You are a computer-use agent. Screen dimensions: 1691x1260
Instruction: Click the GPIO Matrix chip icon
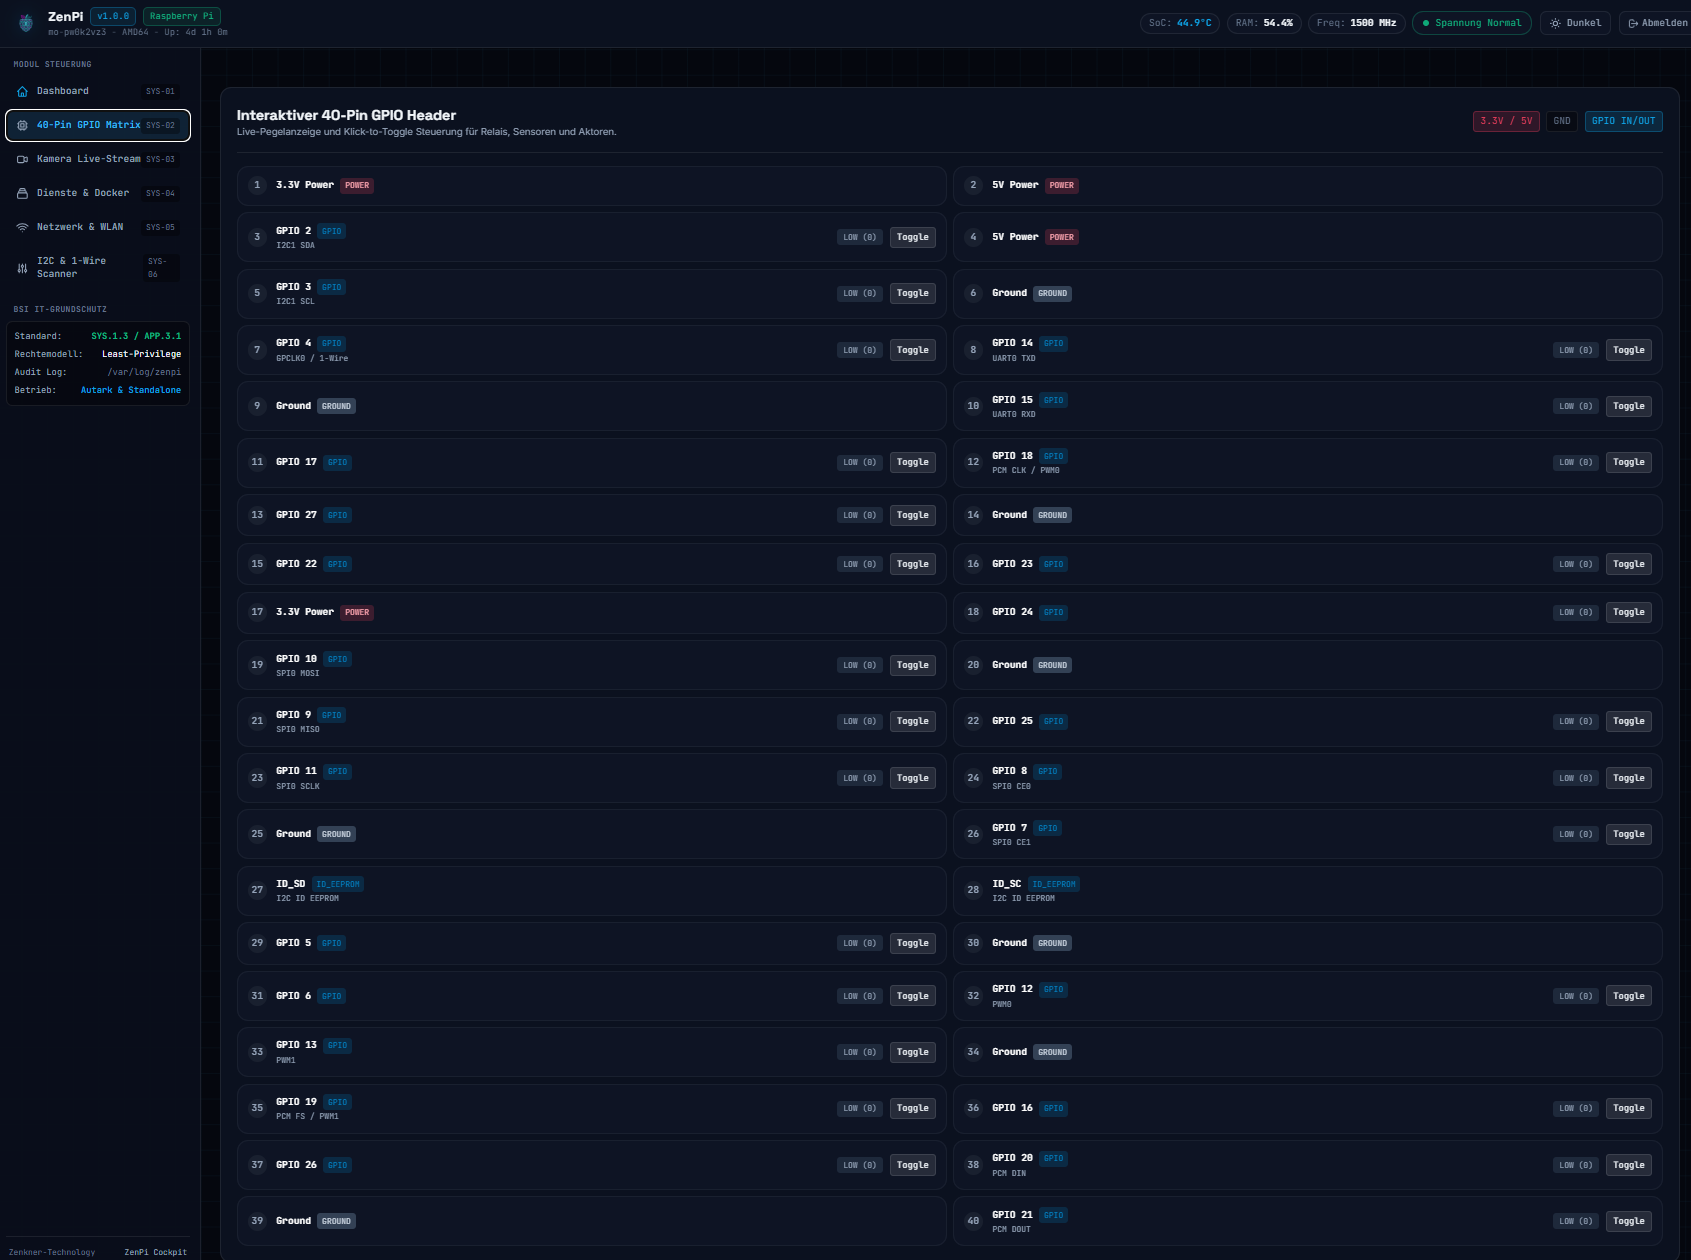[22, 125]
